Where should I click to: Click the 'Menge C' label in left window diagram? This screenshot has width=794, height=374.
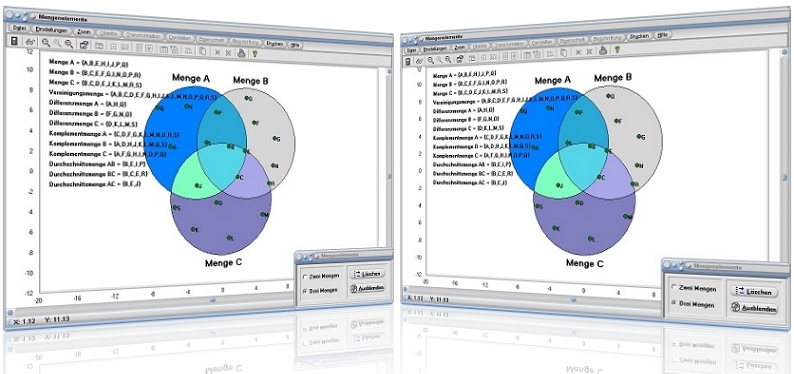tap(223, 263)
